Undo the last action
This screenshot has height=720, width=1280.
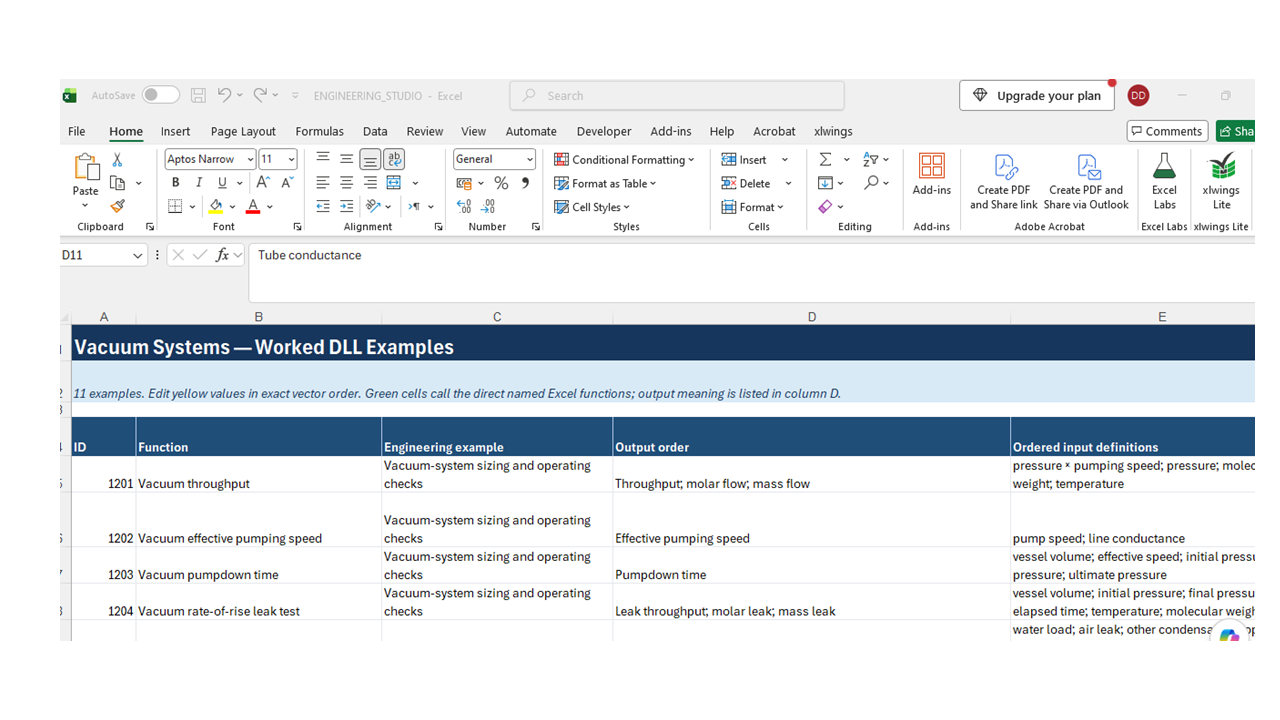[224, 95]
